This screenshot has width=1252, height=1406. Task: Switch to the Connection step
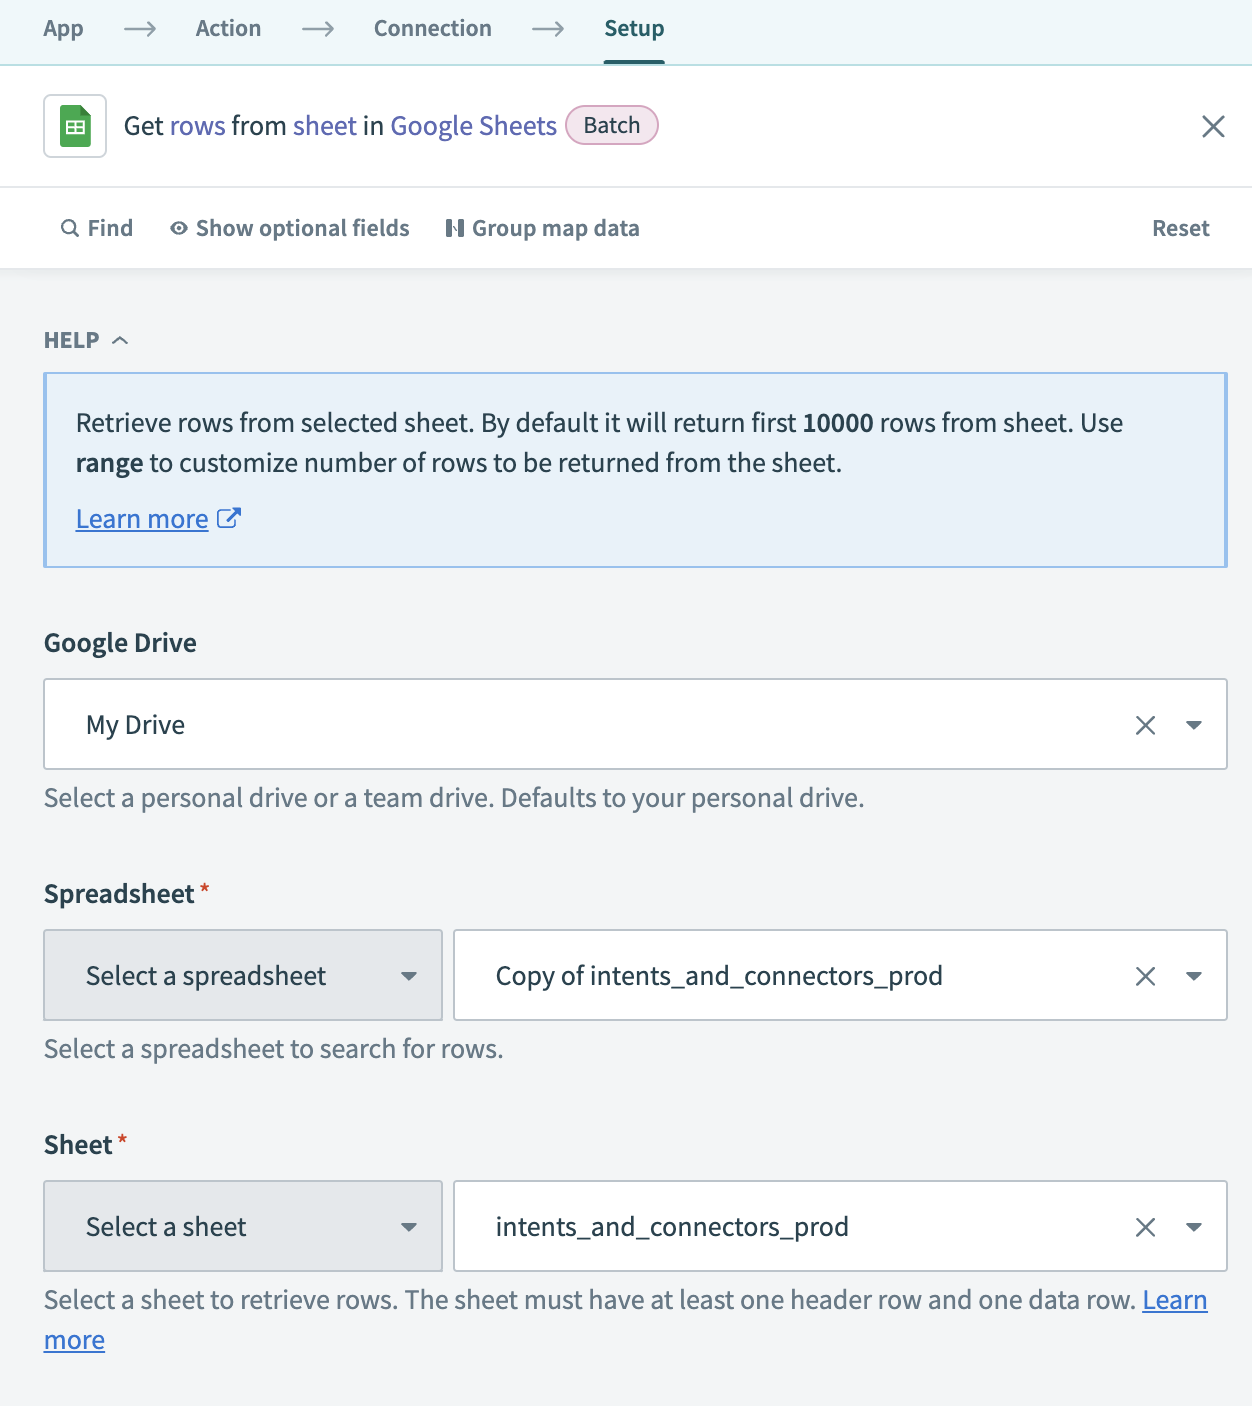coord(432,29)
